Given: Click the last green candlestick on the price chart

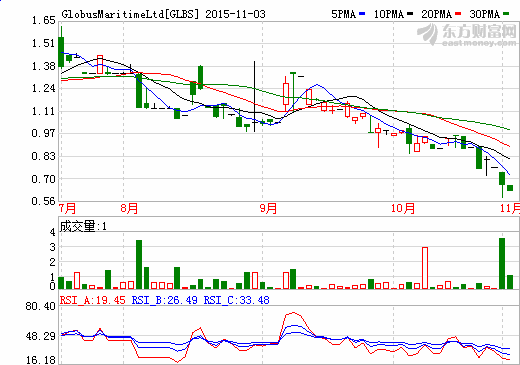Looking at the screenshot, I should click(510, 188).
